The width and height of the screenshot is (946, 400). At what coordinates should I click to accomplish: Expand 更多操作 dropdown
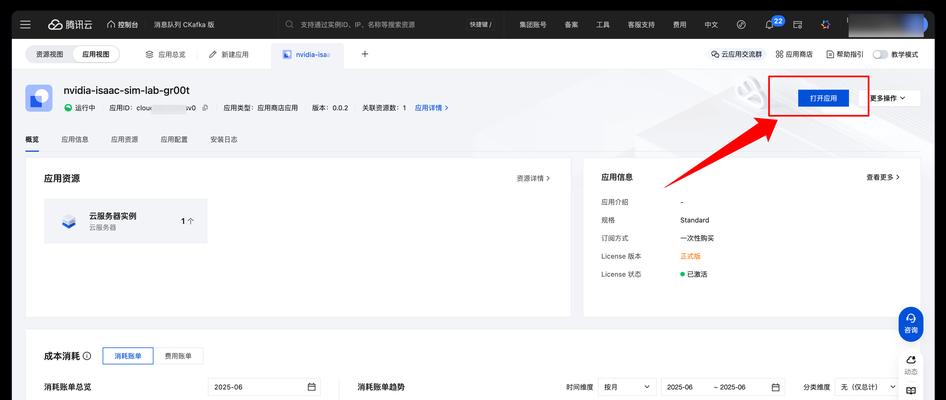tap(889, 98)
